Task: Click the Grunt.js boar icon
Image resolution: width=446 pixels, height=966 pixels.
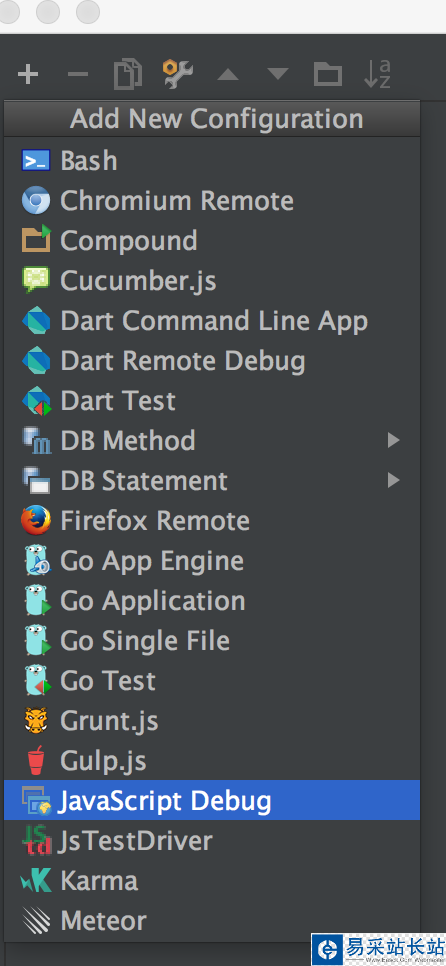Action: tap(36, 721)
